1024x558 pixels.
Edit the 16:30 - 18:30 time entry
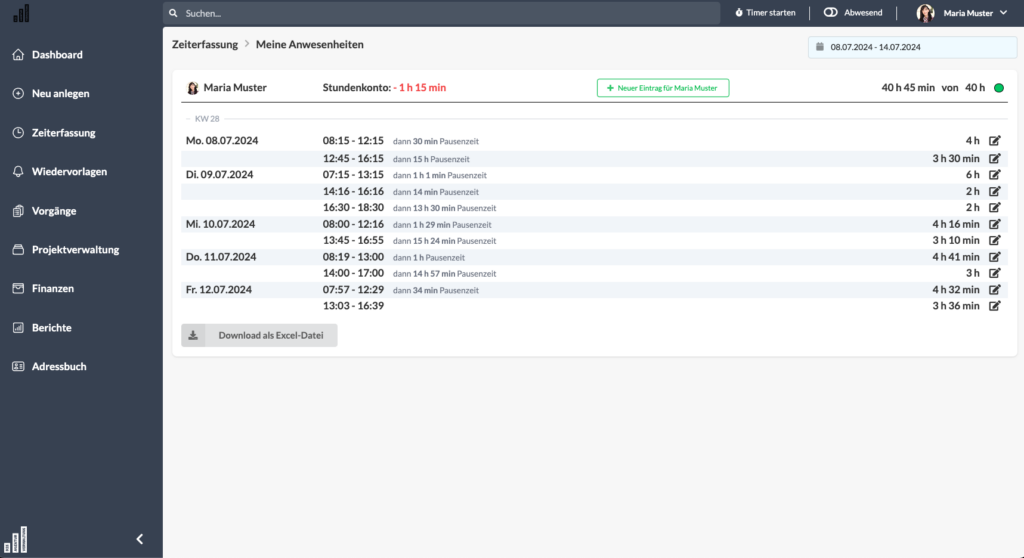994,207
